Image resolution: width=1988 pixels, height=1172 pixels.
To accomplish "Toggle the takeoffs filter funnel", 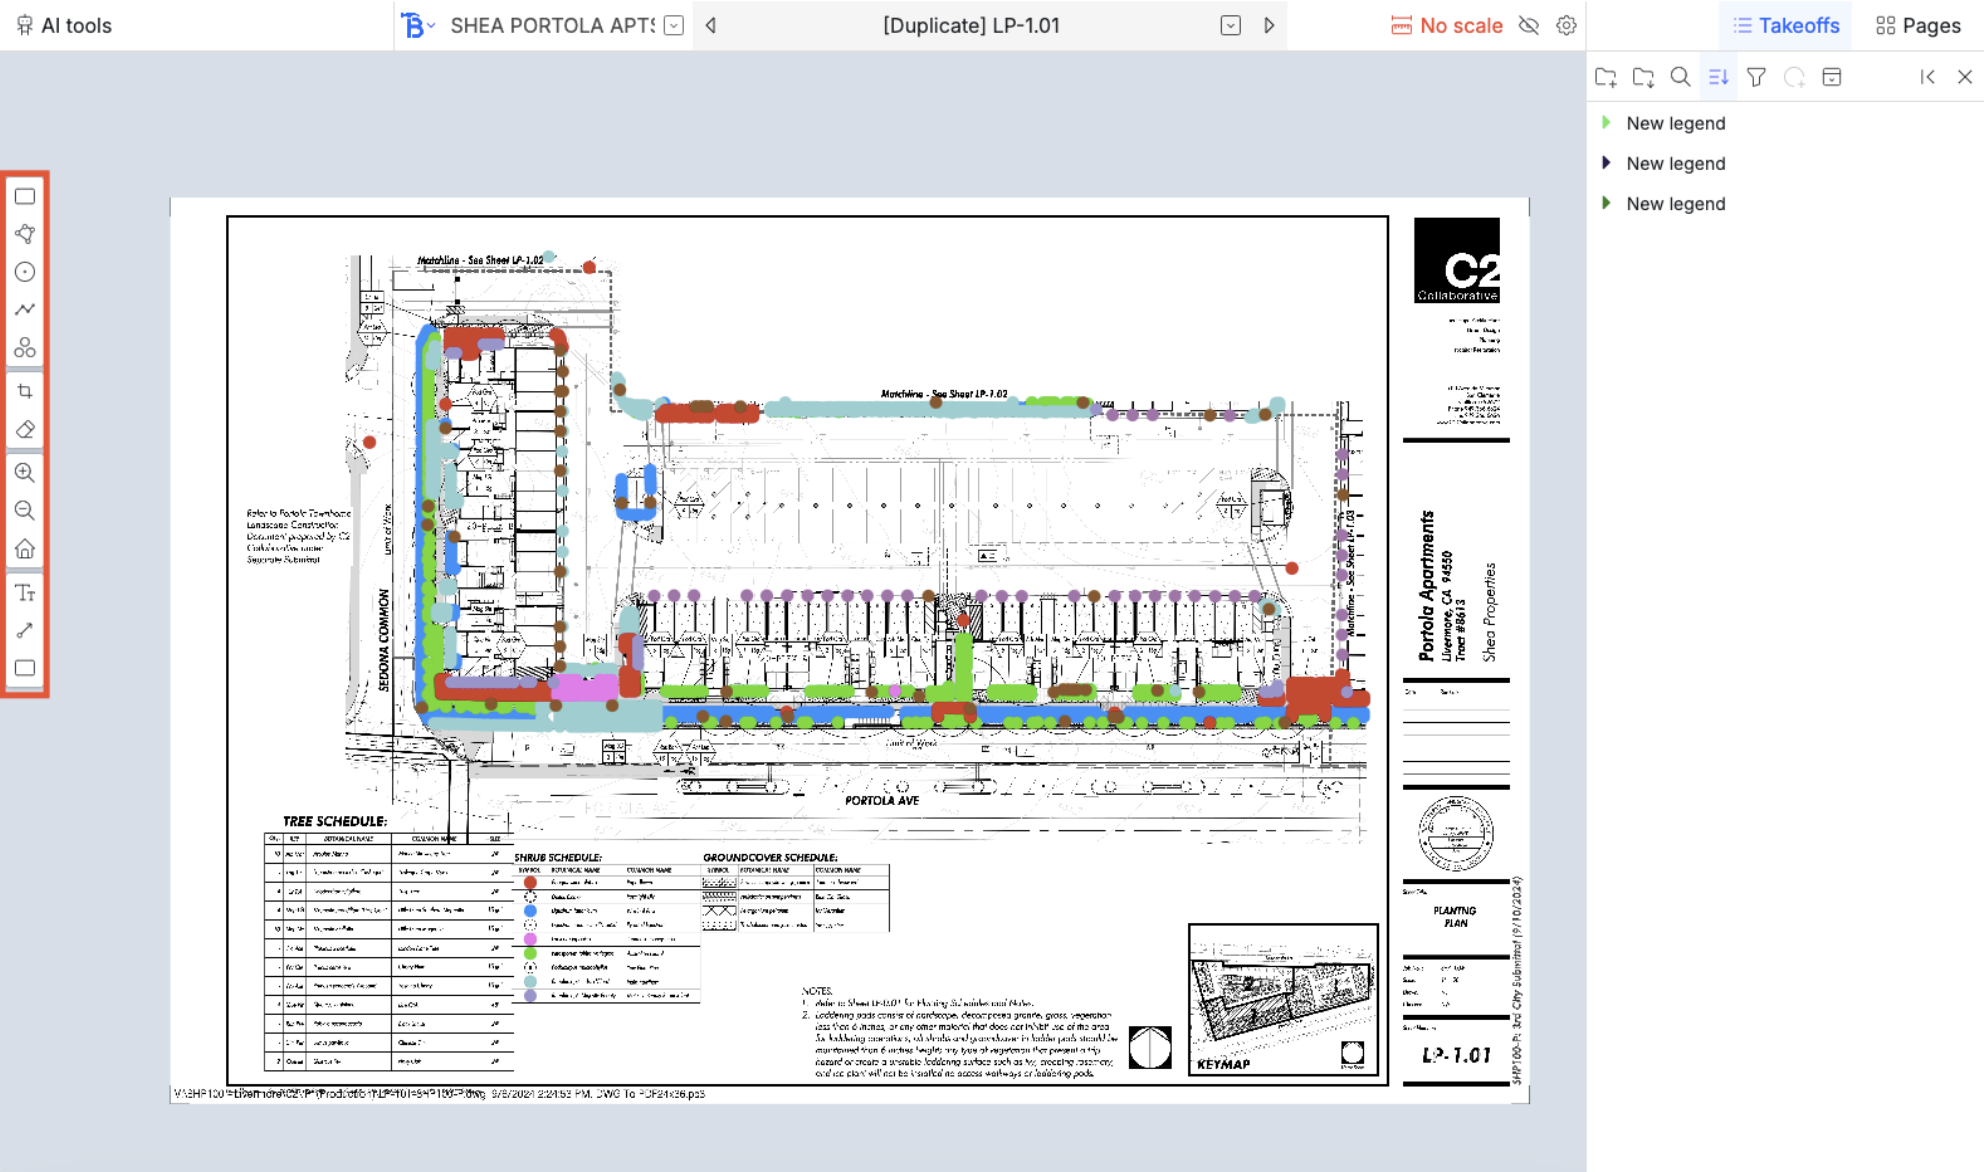I will [1756, 77].
